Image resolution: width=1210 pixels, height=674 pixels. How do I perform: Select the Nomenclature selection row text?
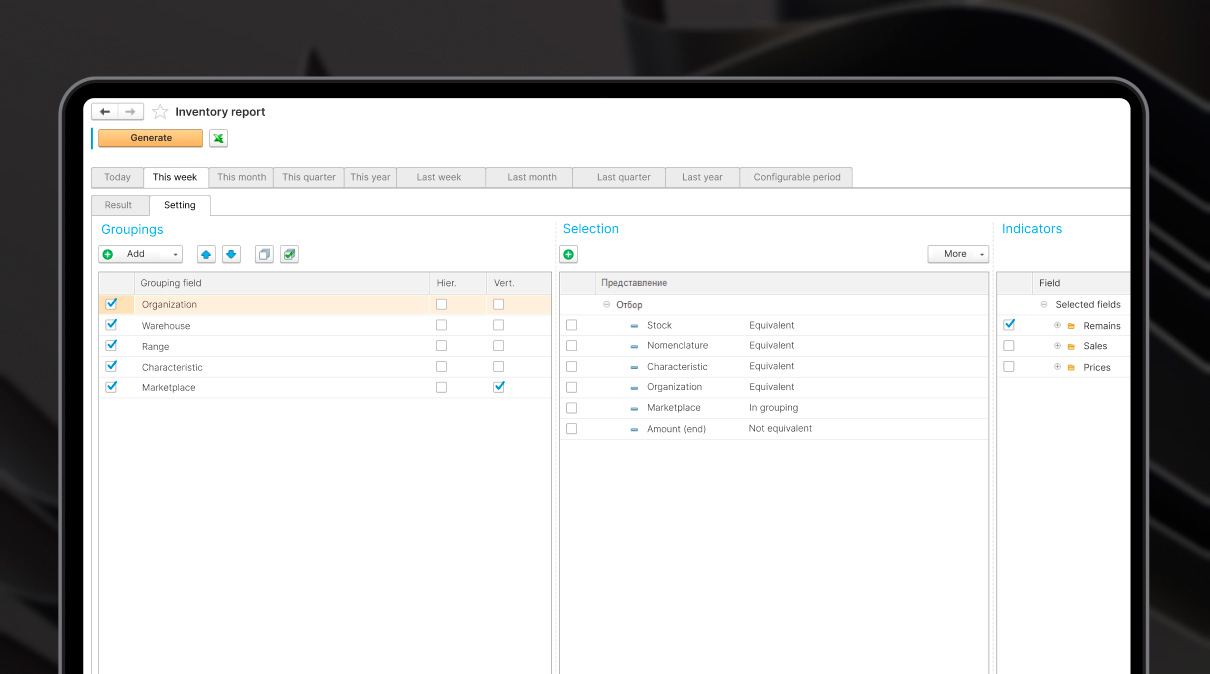[677, 346]
